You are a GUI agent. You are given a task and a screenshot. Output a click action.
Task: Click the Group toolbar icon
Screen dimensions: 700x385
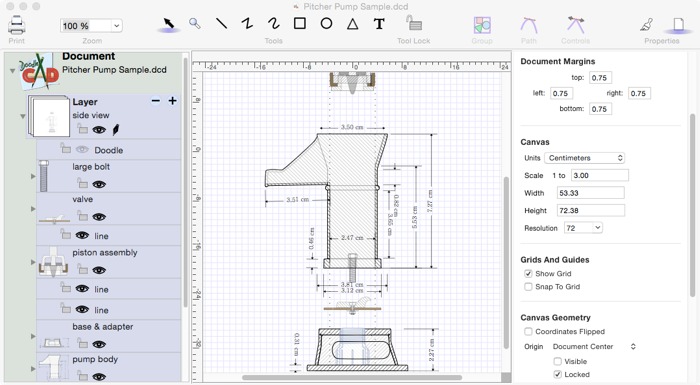point(482,25)
